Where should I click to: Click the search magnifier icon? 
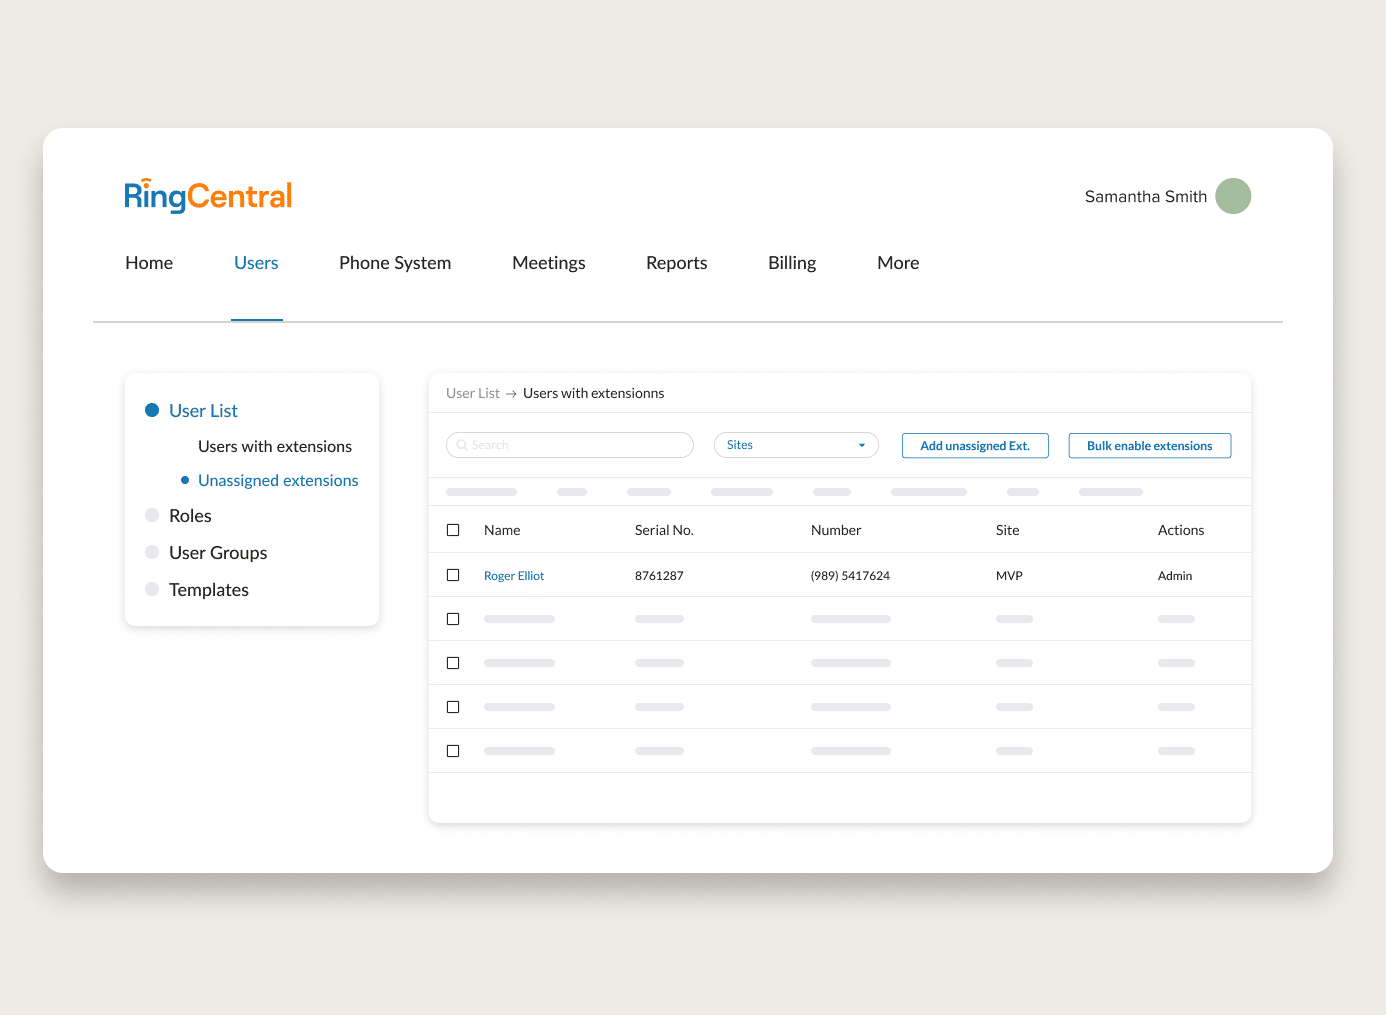pyautogui.click(x=462, y=445)
